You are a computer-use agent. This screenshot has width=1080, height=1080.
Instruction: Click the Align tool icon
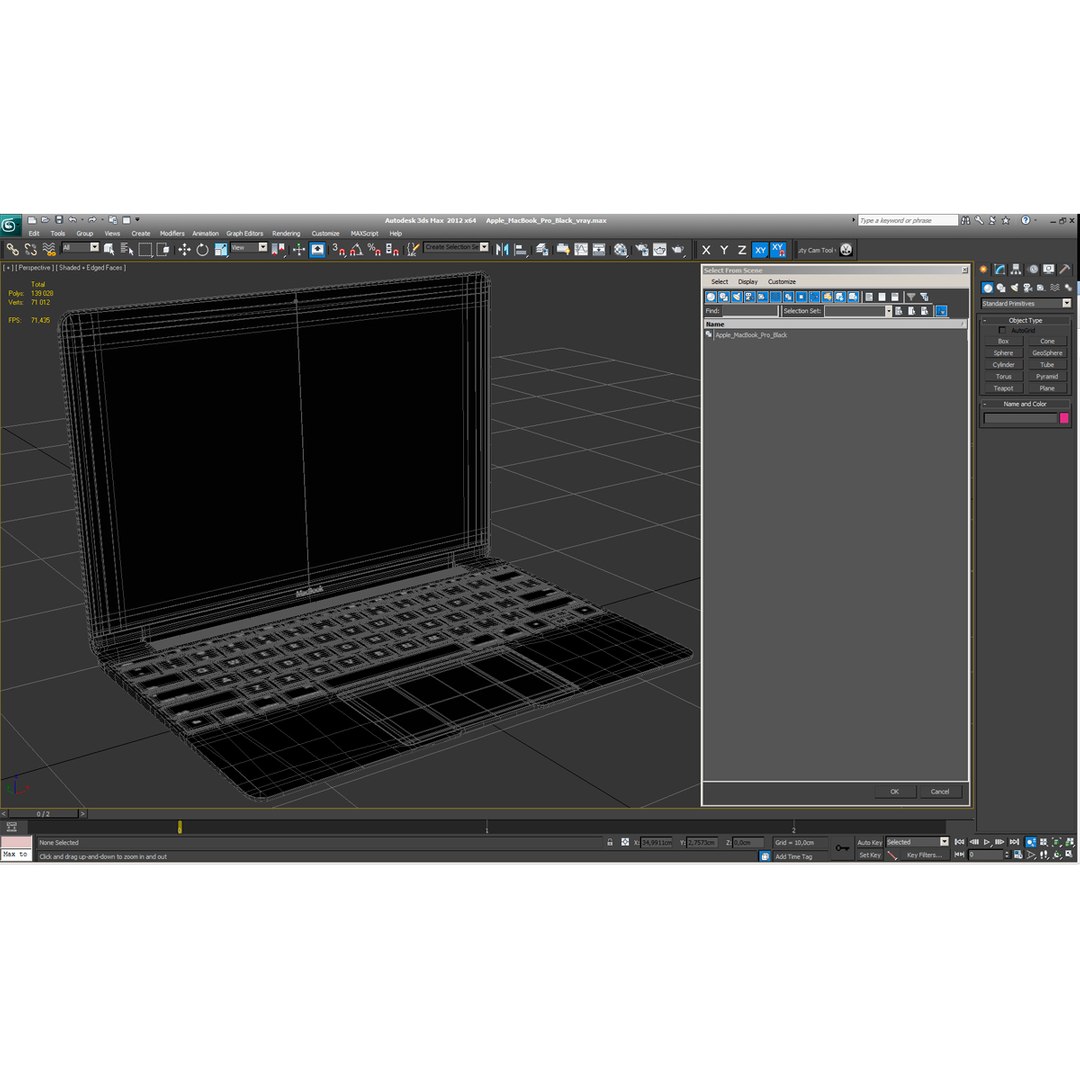pos(521,249)
